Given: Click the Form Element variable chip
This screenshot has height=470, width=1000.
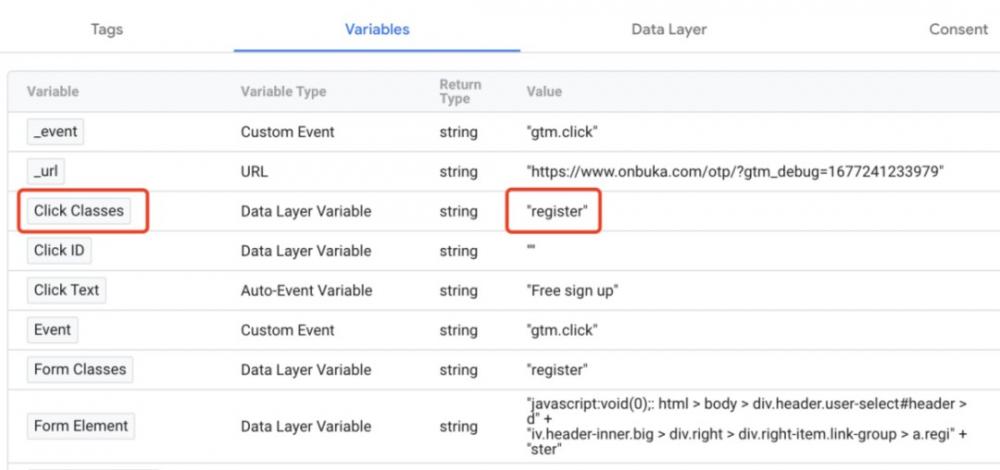Looking at the screenshot, I should [x=81, y=426].
